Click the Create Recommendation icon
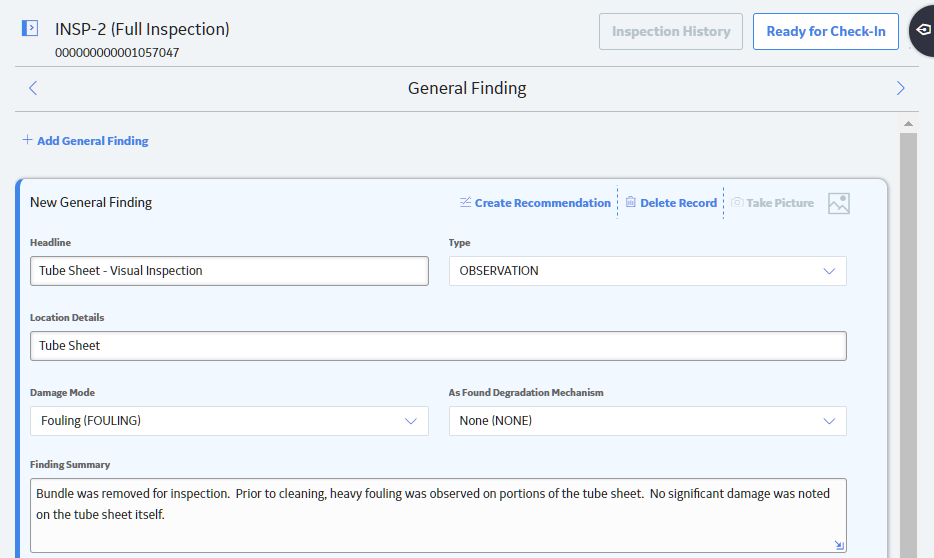This screenshot has height=558, width=934. pyautogui.click(x=465, y=202)
